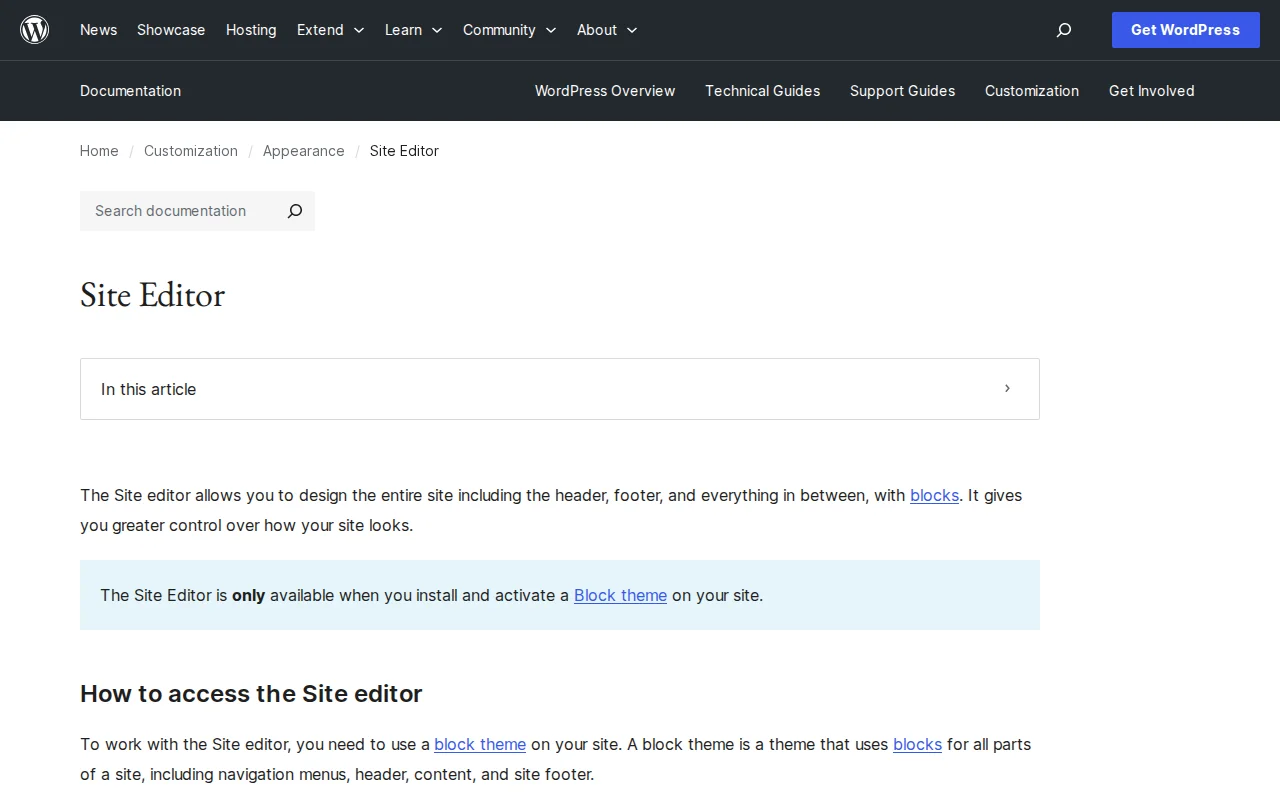Switch to the Hosting section
This screenshot has height=800, width=1280.
251,30
